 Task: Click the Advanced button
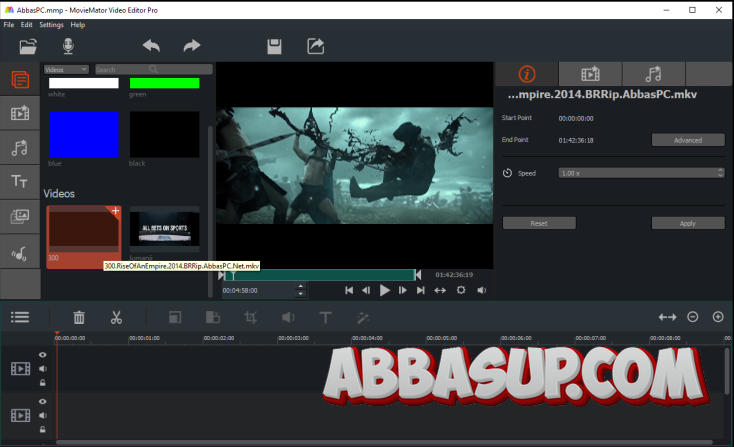pos(688,140)
